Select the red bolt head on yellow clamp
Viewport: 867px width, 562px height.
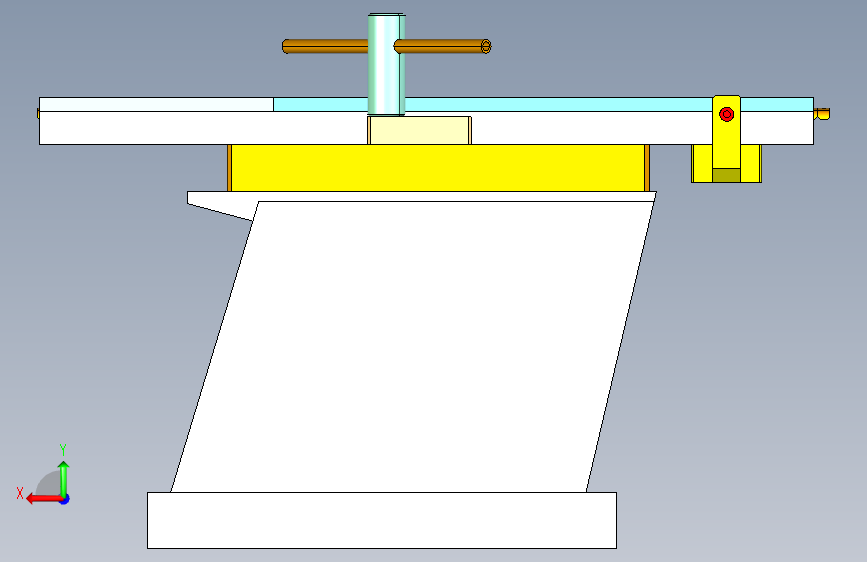pos(727,115)
